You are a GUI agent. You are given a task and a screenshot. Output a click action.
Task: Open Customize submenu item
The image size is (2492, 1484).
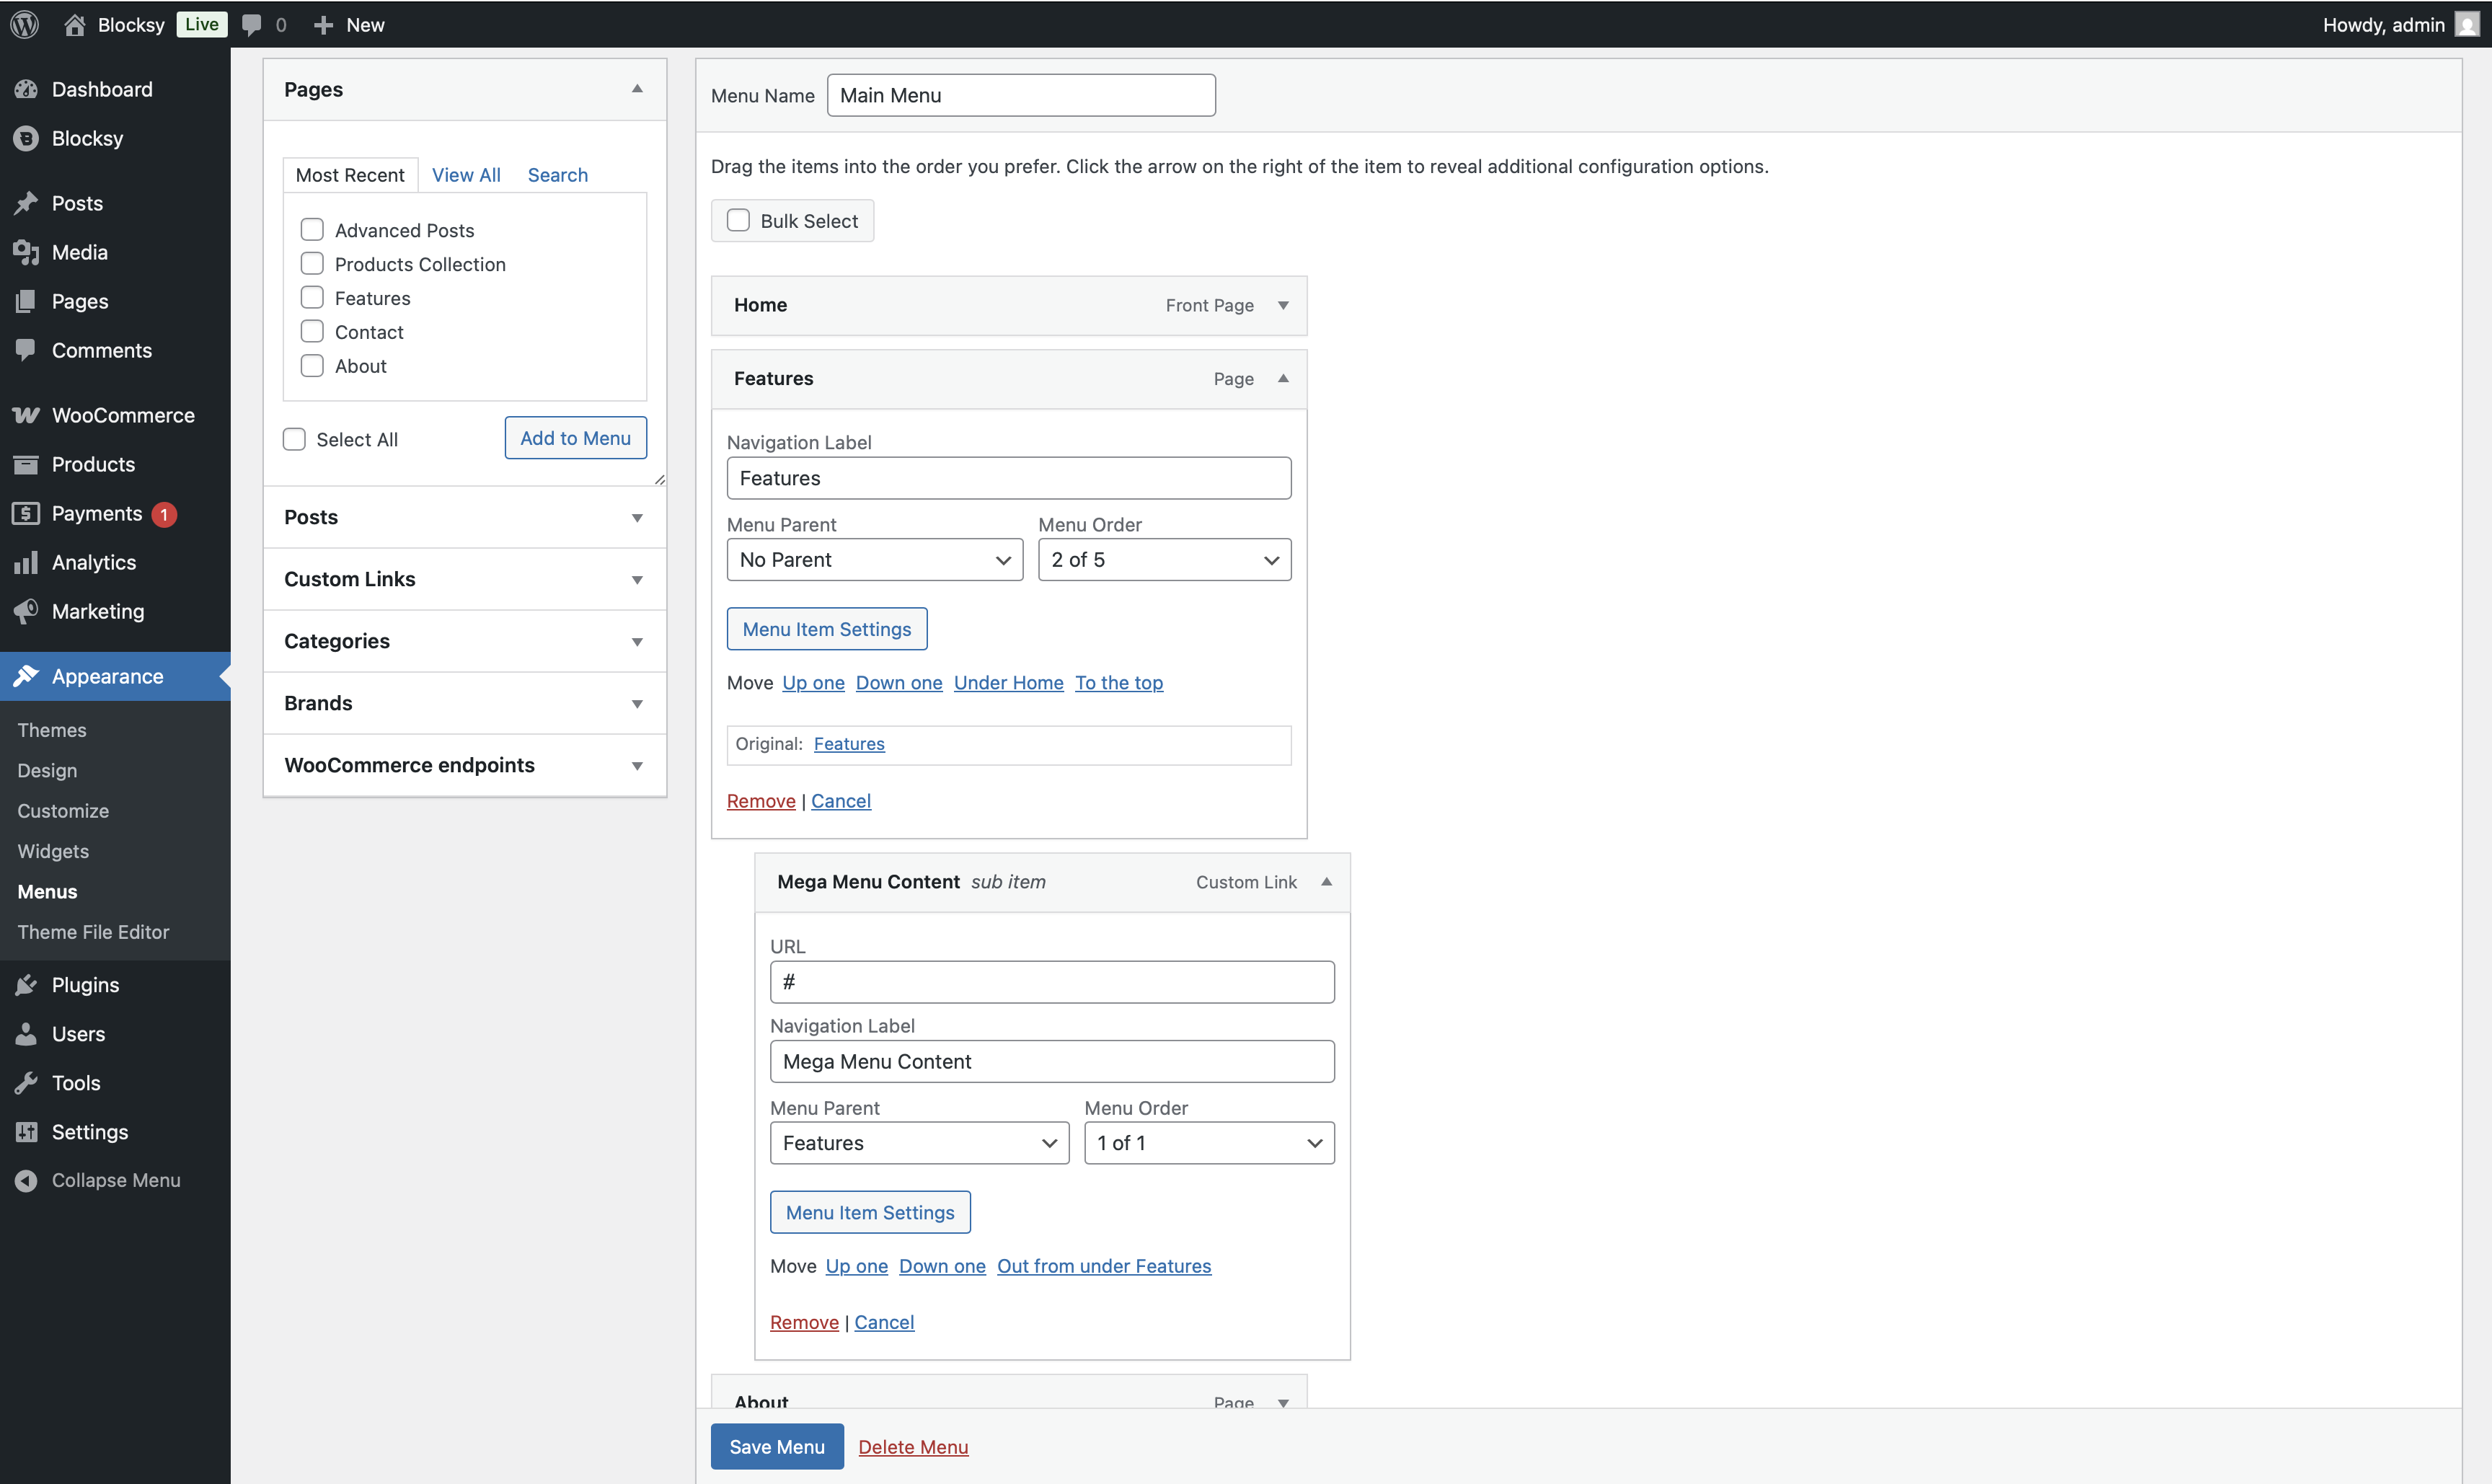[x=63, y=811]
